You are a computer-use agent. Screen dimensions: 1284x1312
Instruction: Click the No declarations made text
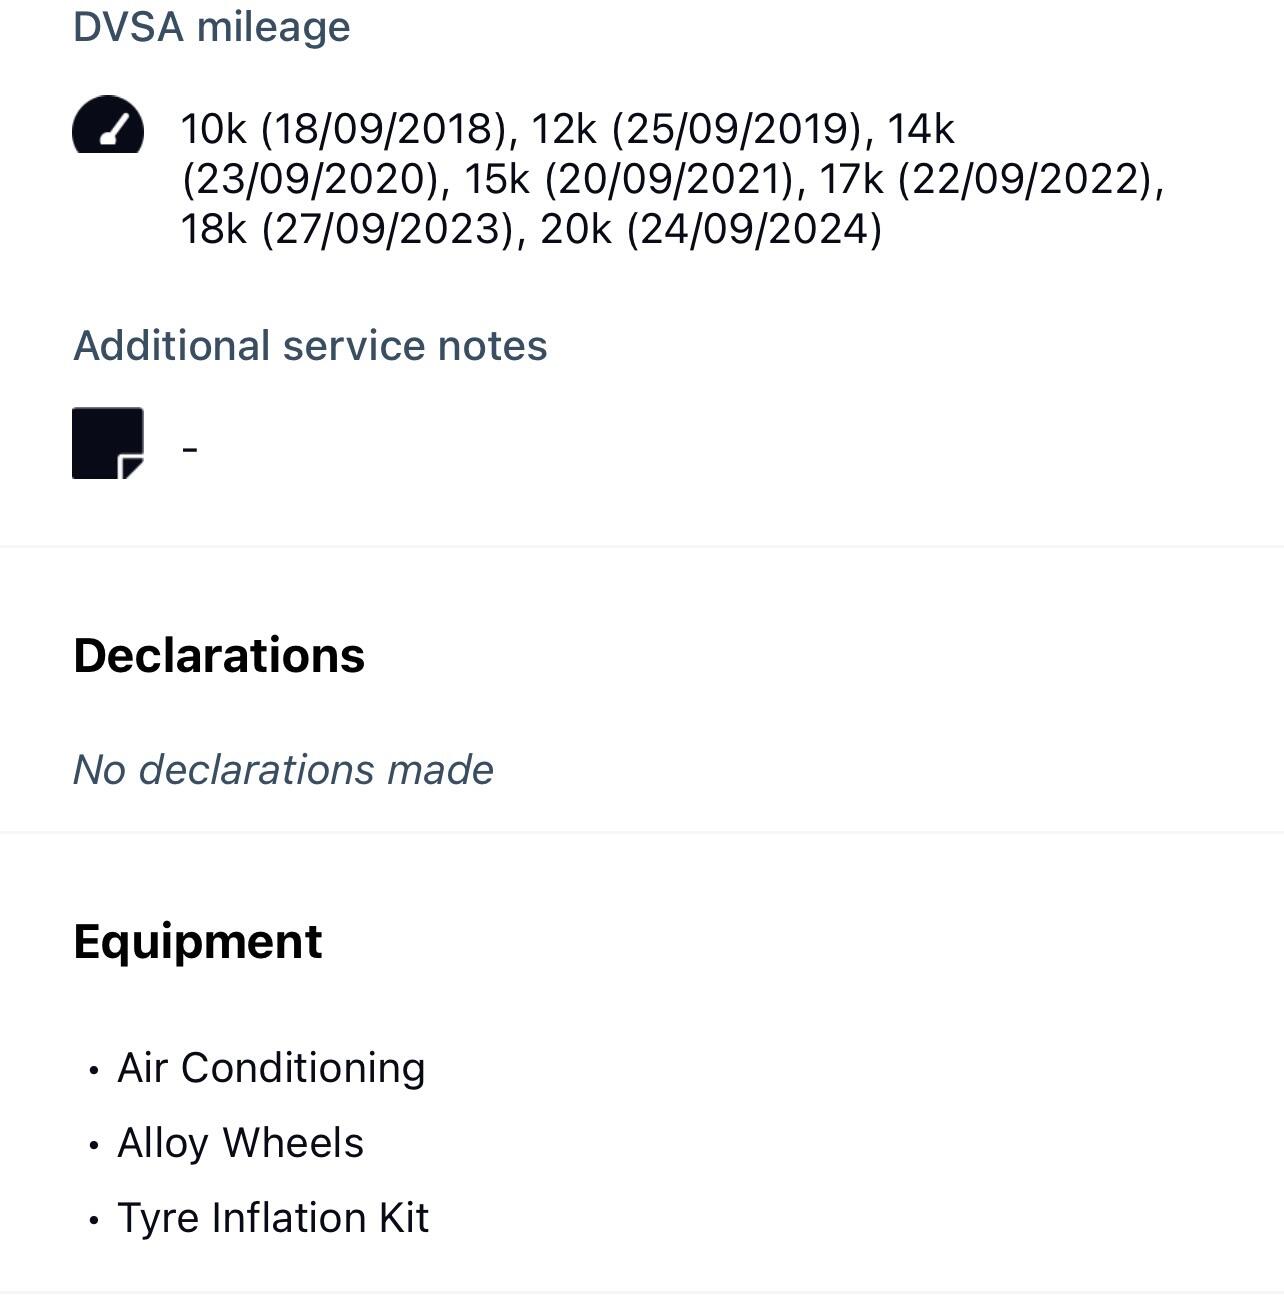tap(283, 770)
